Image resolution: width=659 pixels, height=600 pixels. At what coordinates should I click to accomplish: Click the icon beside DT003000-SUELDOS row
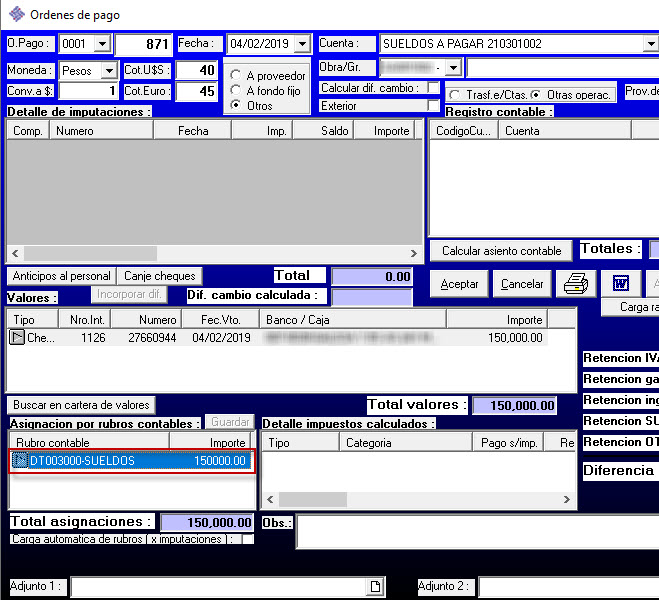19,461
